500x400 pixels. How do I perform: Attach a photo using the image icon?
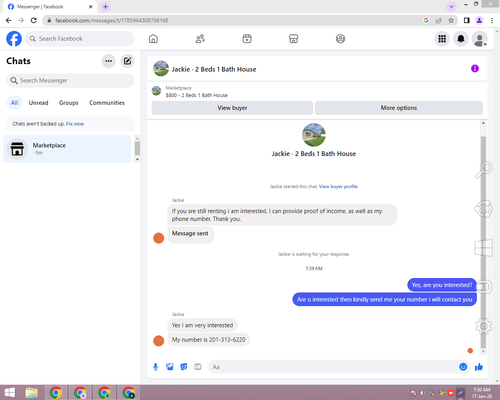170,367
